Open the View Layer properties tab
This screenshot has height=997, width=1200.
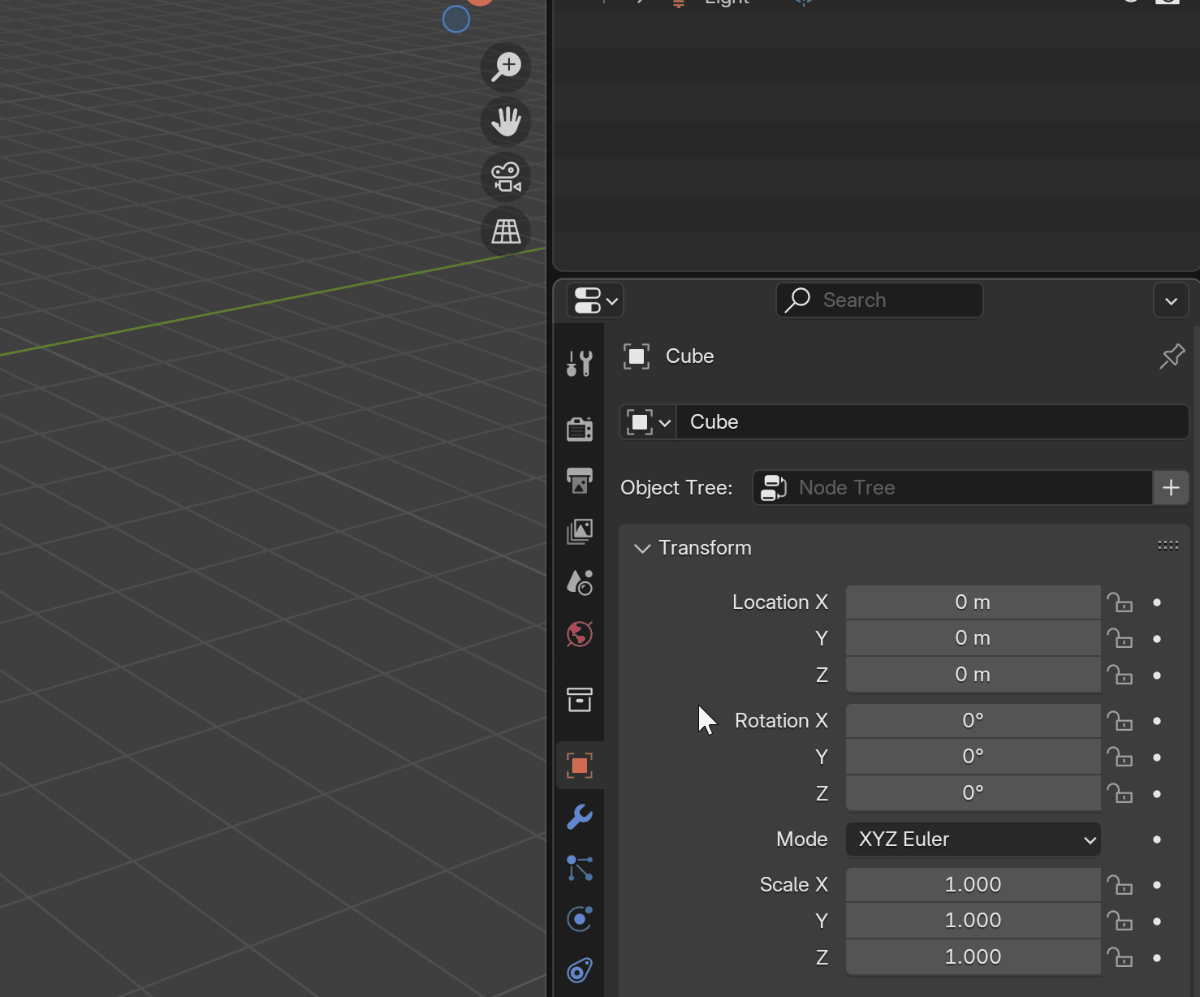point(579,531)
